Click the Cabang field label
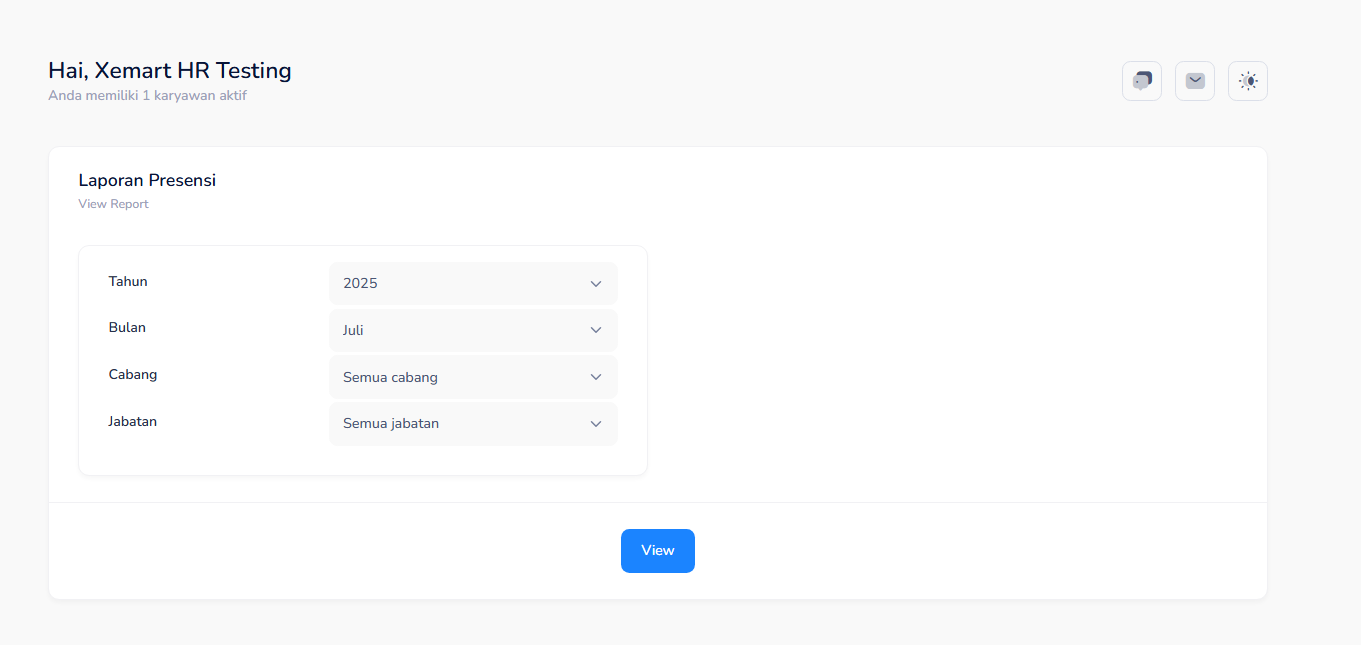1361x645 pixels. click(133, 375)
